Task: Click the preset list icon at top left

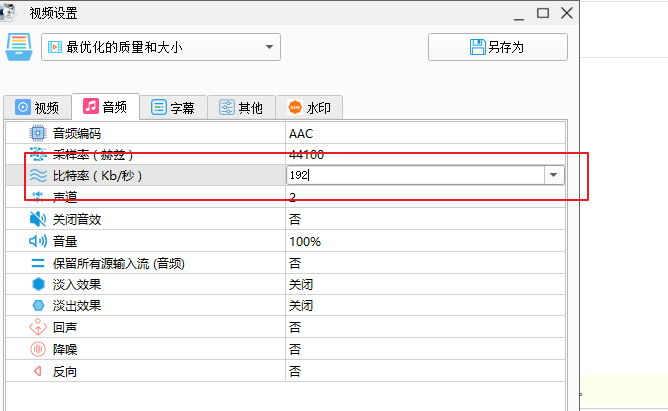Action: 19,47
